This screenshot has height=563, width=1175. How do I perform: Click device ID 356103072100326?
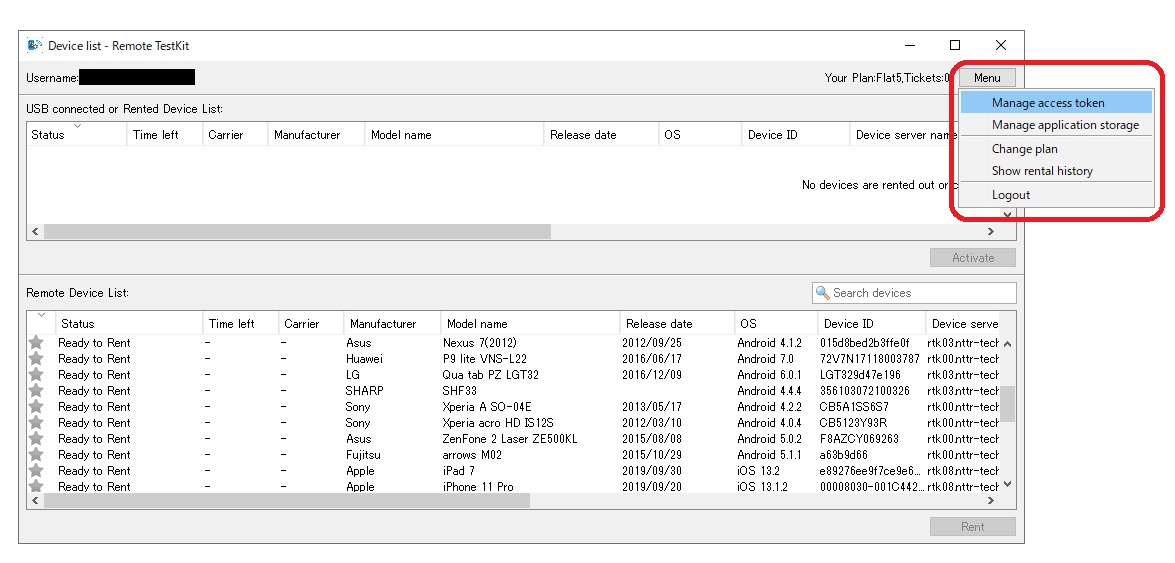(x=865, y=391)
